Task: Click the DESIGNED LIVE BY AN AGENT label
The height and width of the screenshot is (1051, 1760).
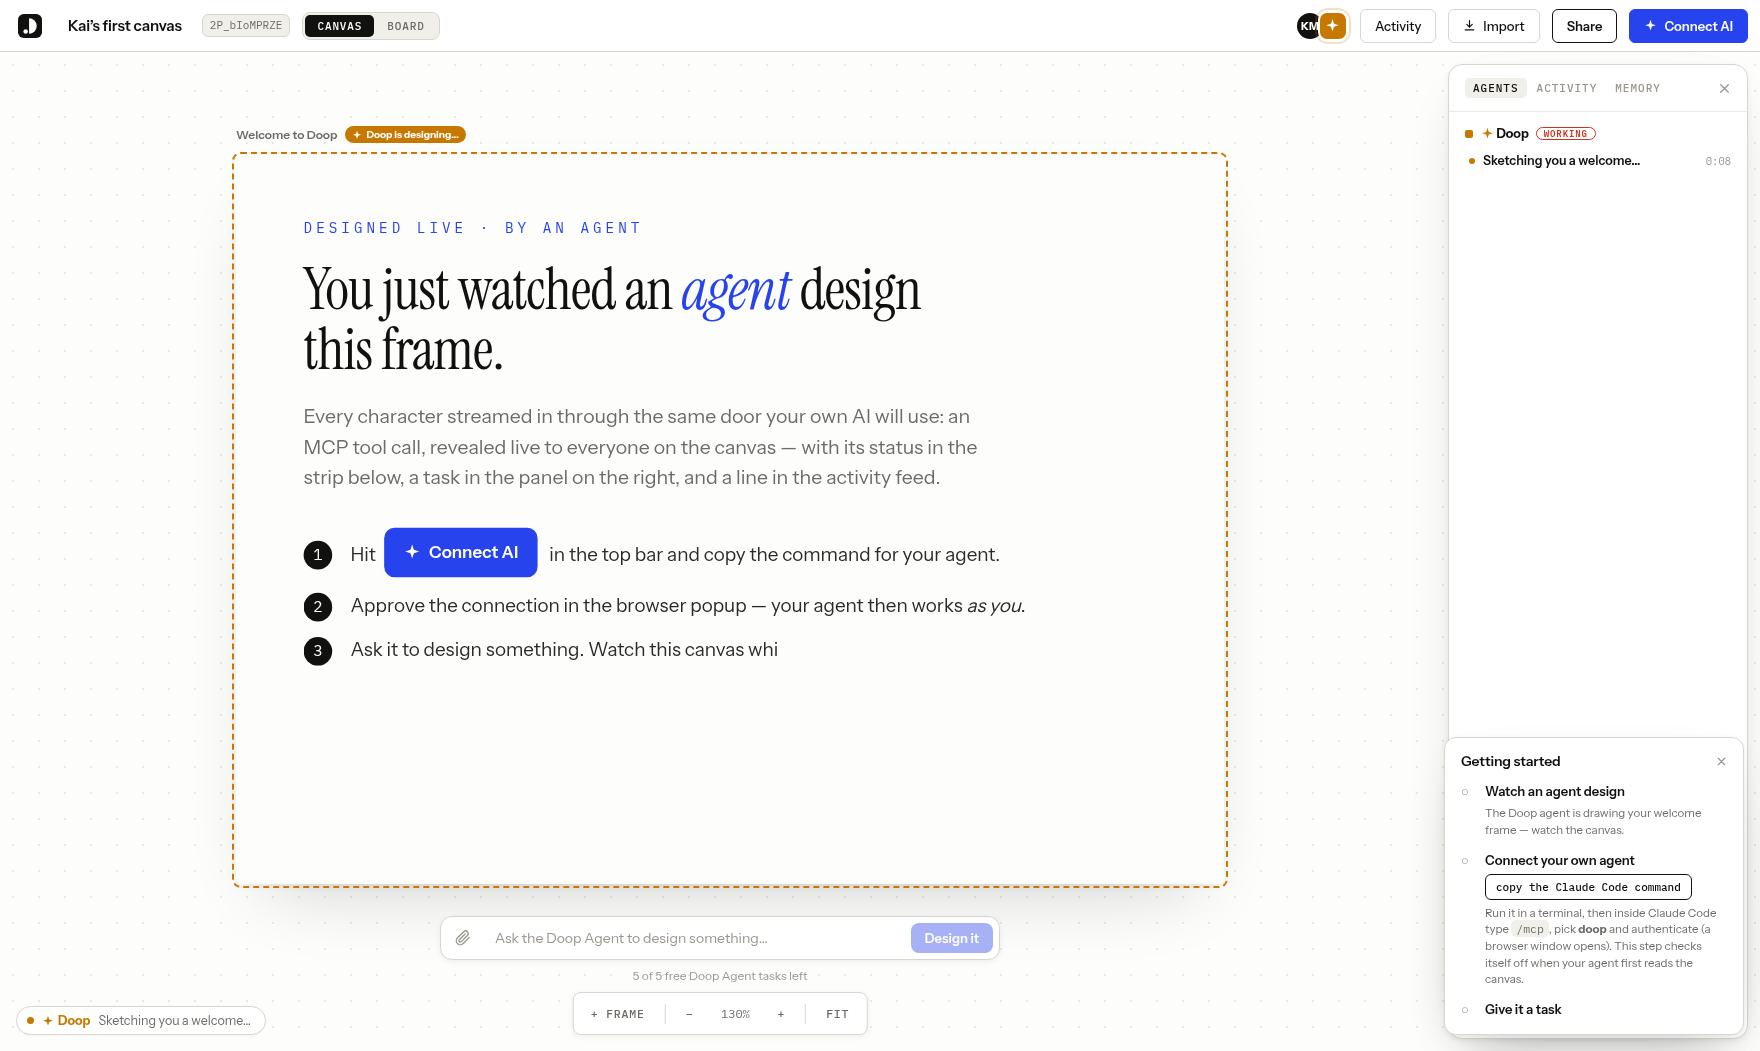Action: 472,228
